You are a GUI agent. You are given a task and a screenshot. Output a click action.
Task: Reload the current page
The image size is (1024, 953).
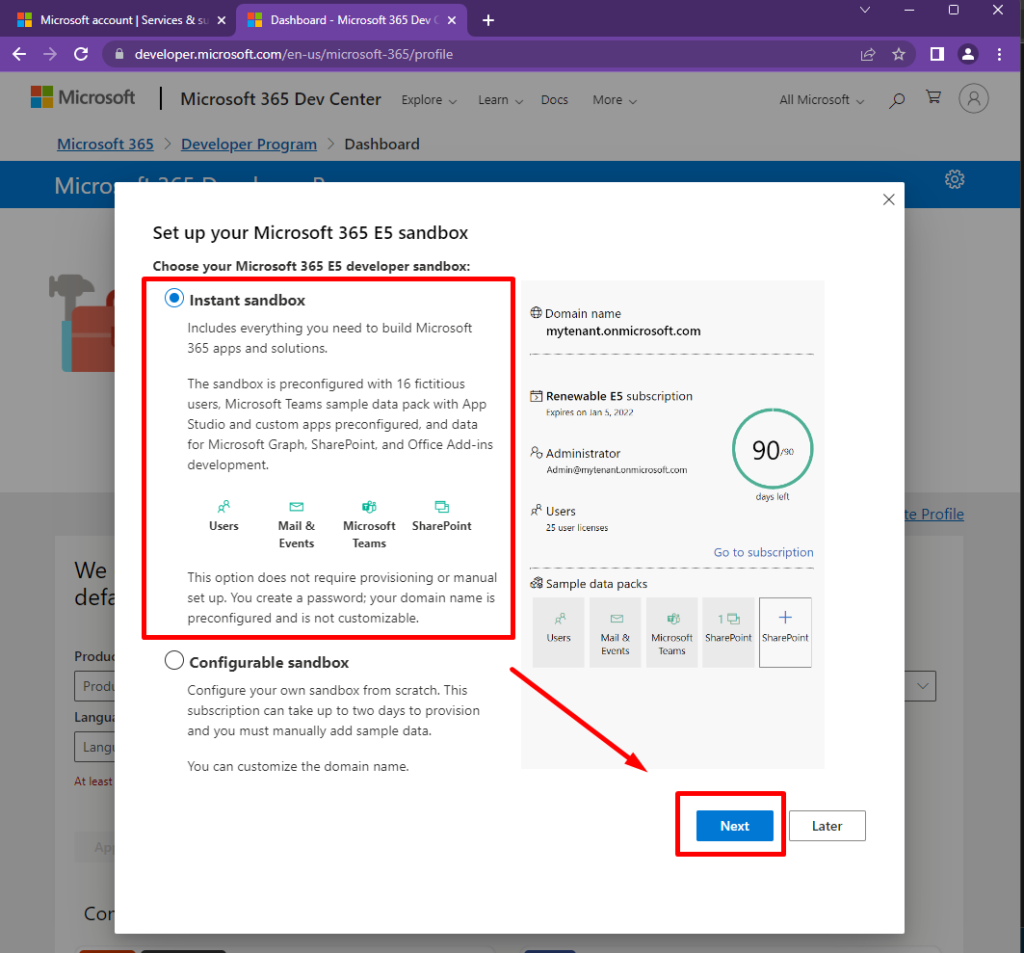81,54
